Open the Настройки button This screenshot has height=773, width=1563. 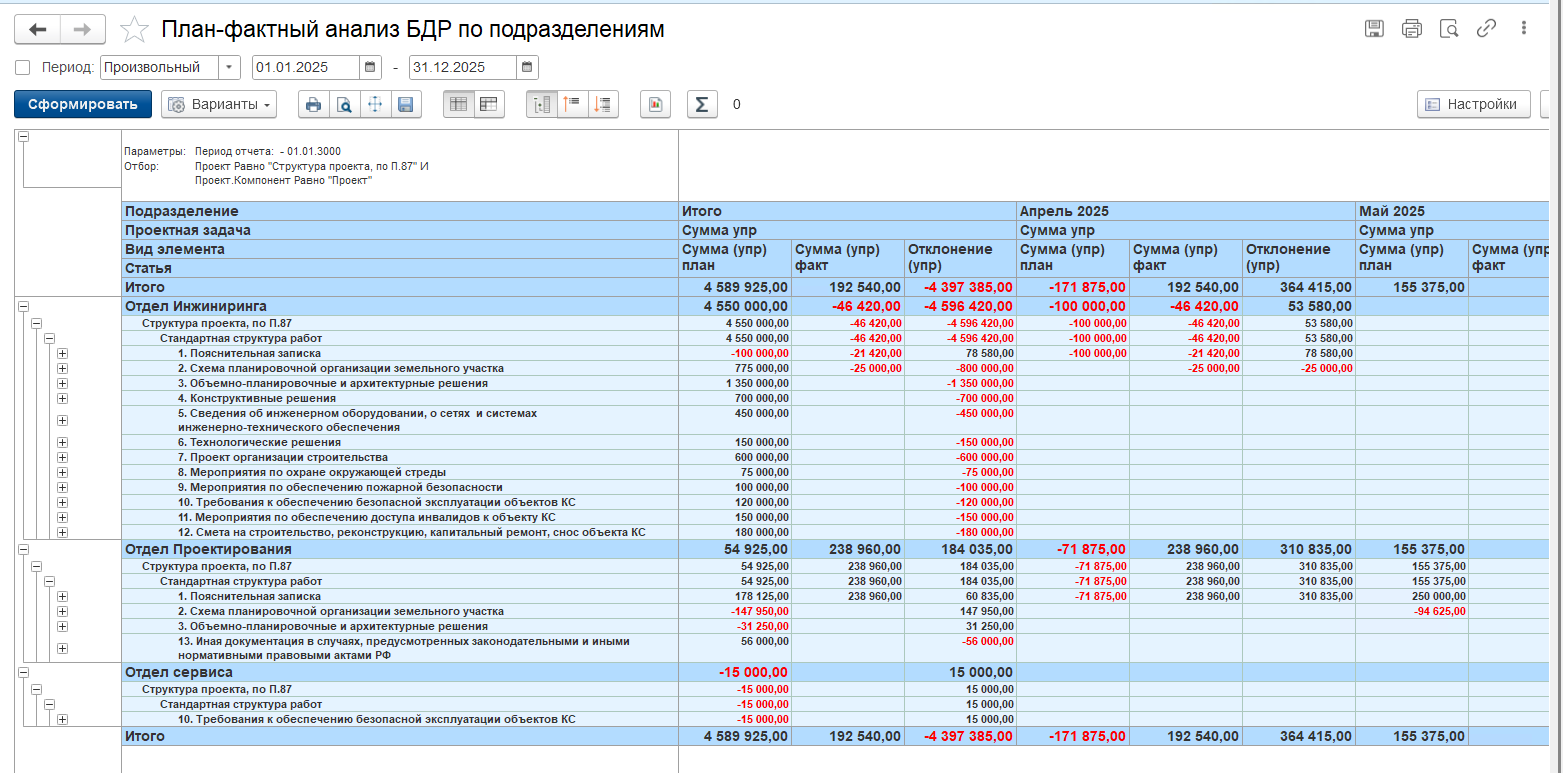[x=1473, y=104]
